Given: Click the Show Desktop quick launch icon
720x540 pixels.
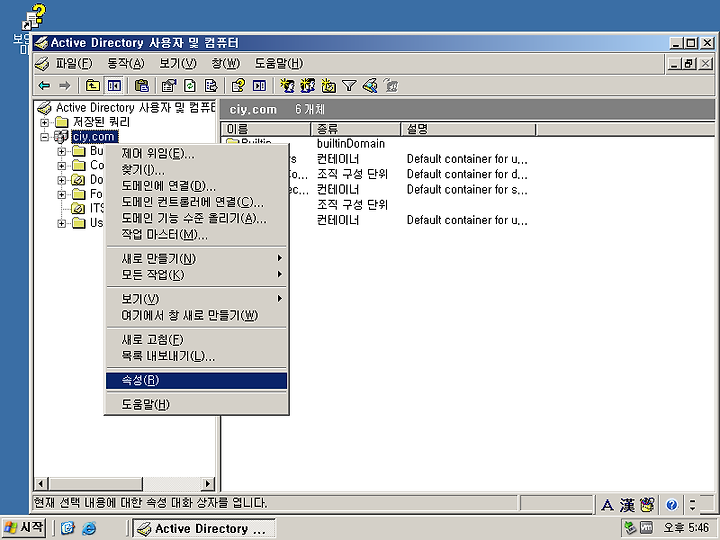Looking at the screenshot, I should 68,529.
